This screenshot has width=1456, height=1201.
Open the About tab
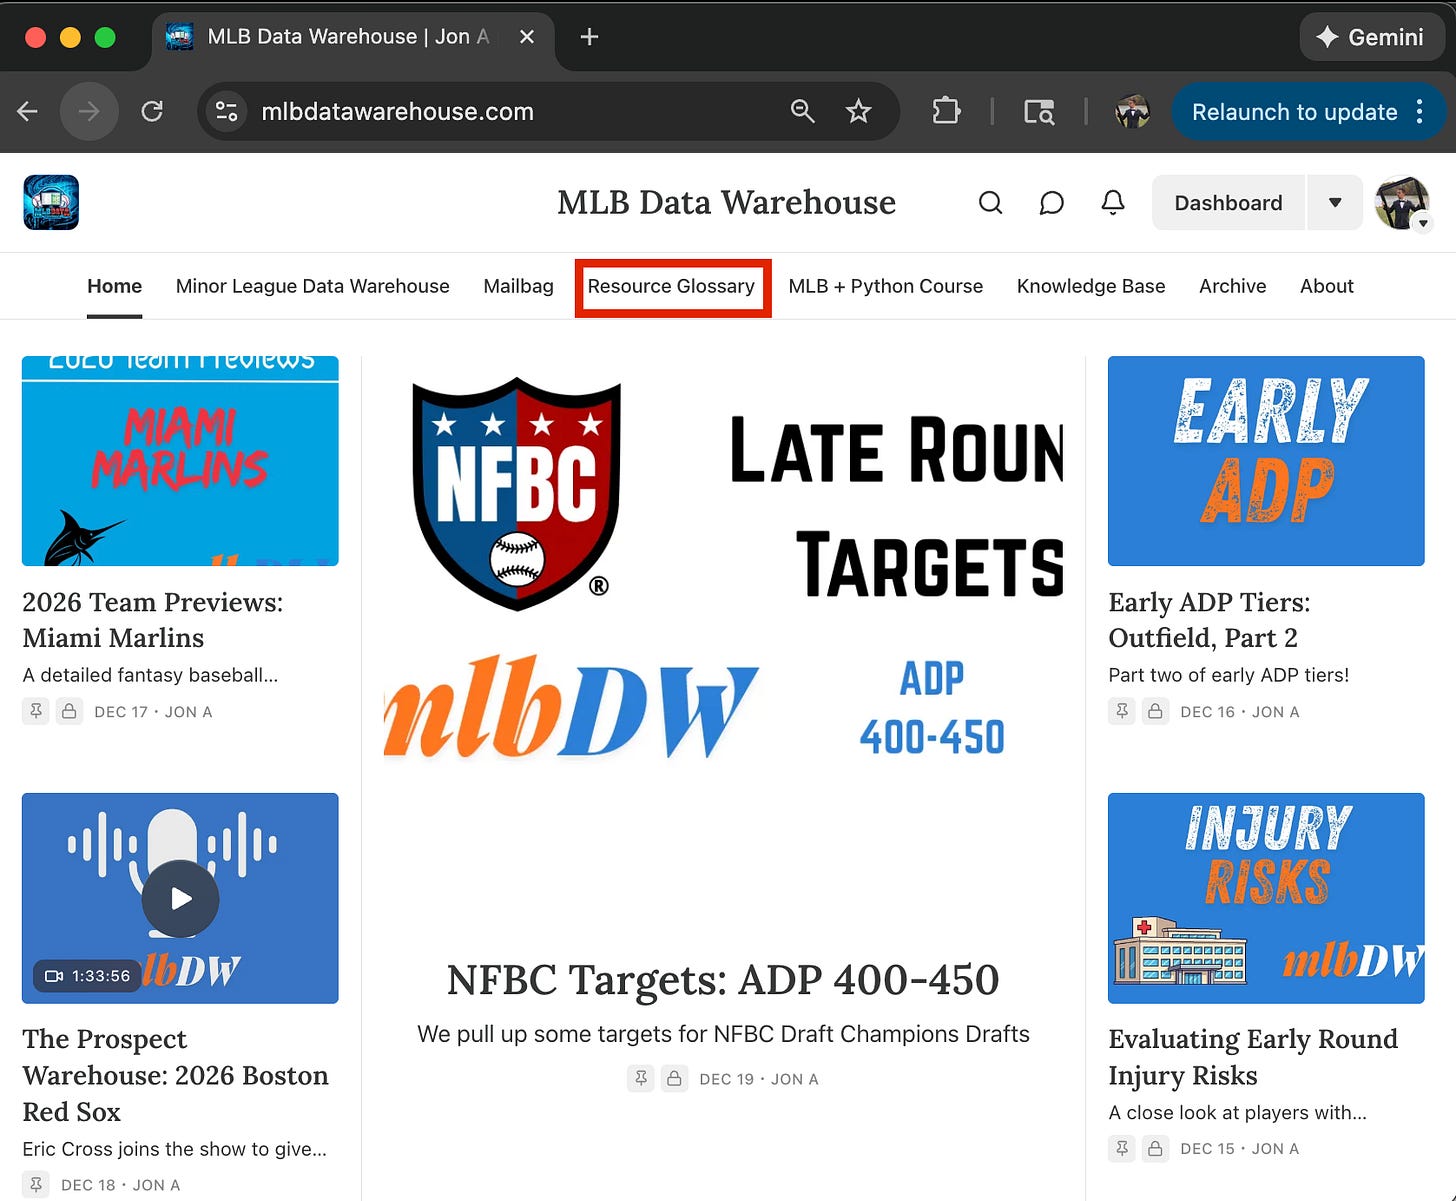[1326, 286]
